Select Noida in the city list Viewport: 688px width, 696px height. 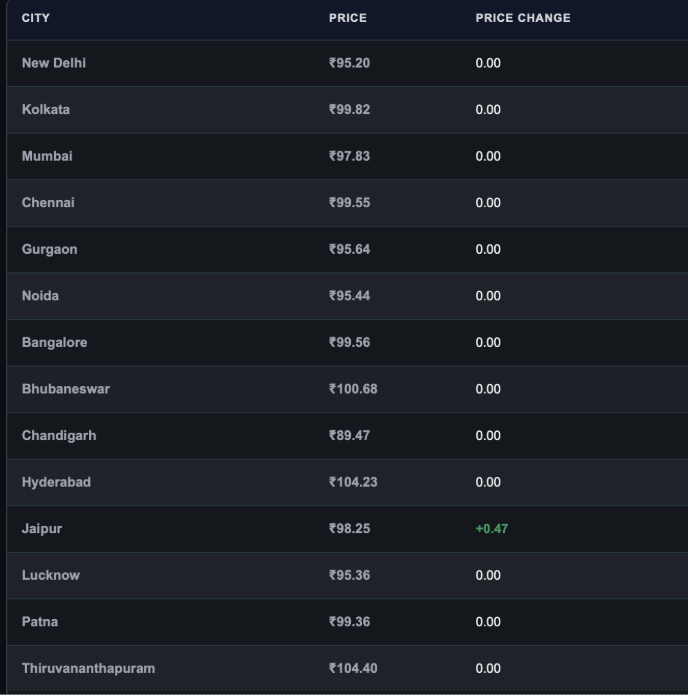click(40, 296)
